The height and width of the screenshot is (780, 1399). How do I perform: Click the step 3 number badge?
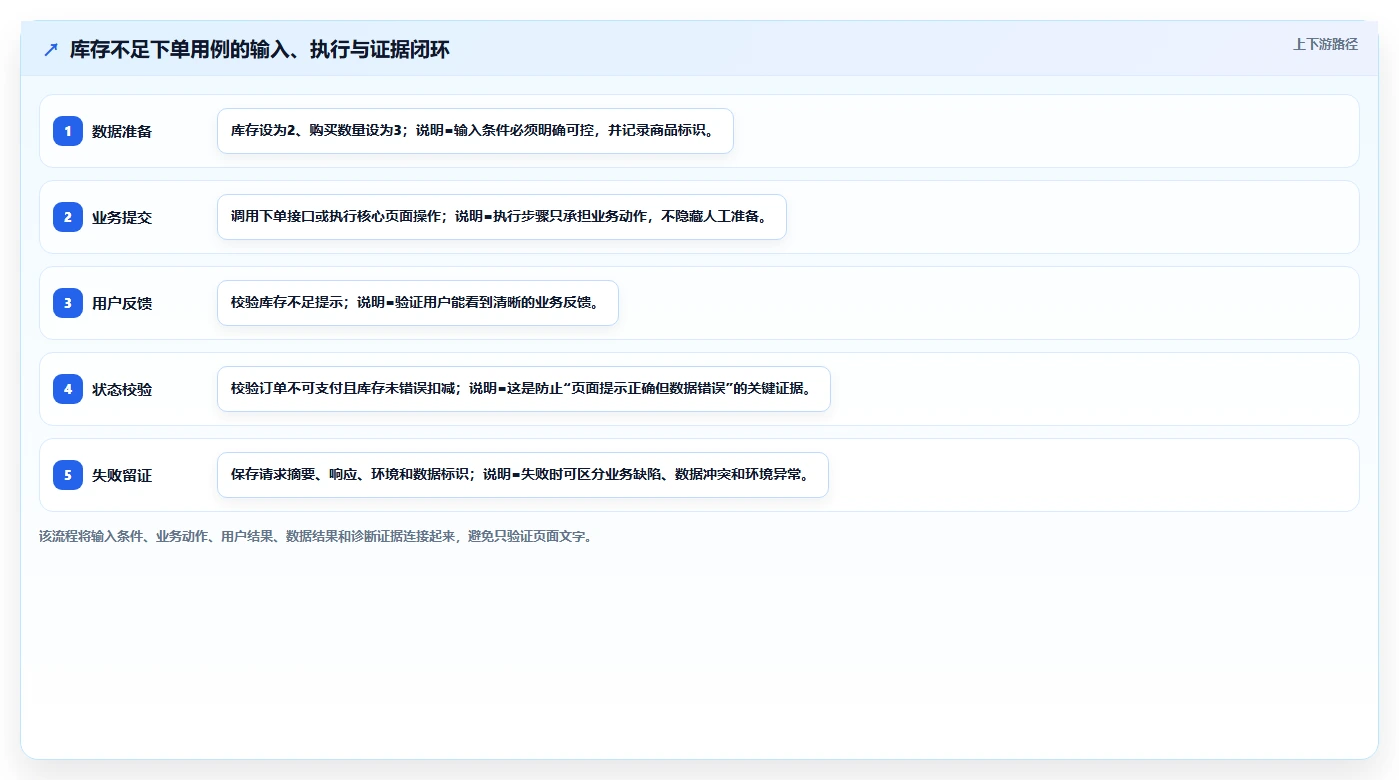[x=68, y=303]
